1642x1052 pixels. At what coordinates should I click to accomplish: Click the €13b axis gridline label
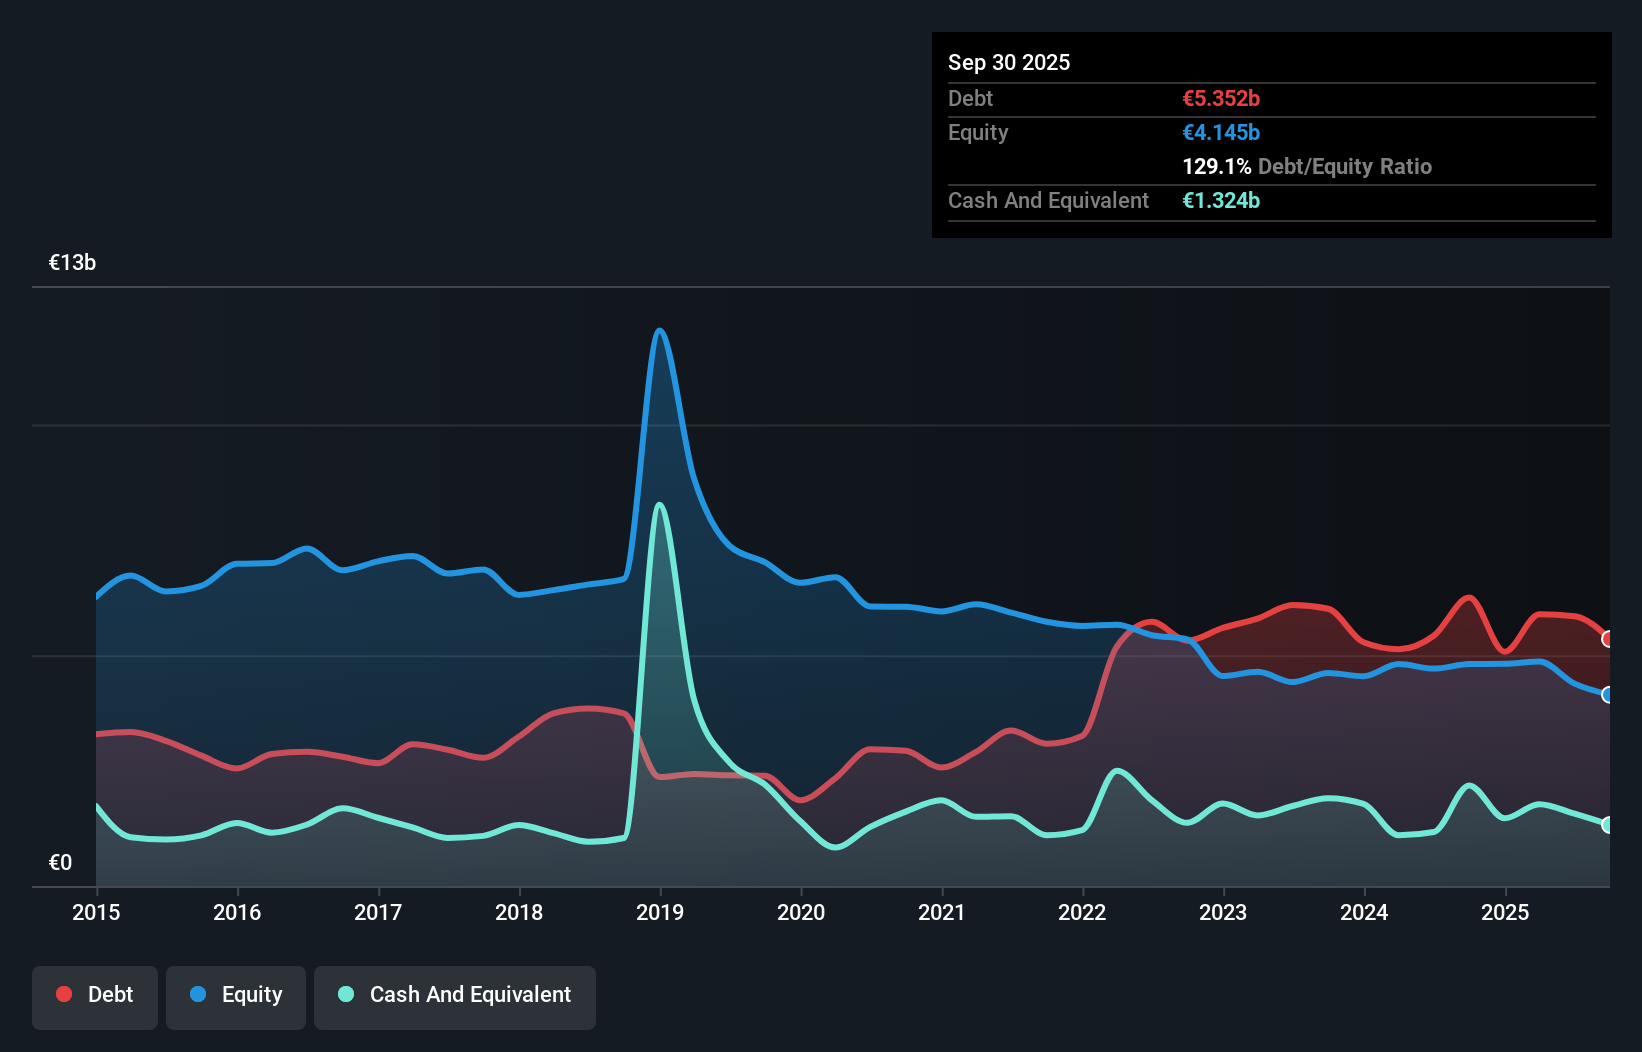pos(72,262)
